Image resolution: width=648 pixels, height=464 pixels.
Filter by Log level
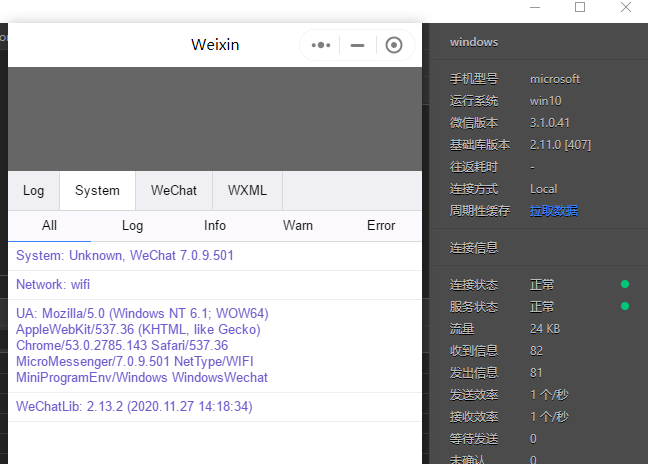pyautogui.click(x=132, y=226)
